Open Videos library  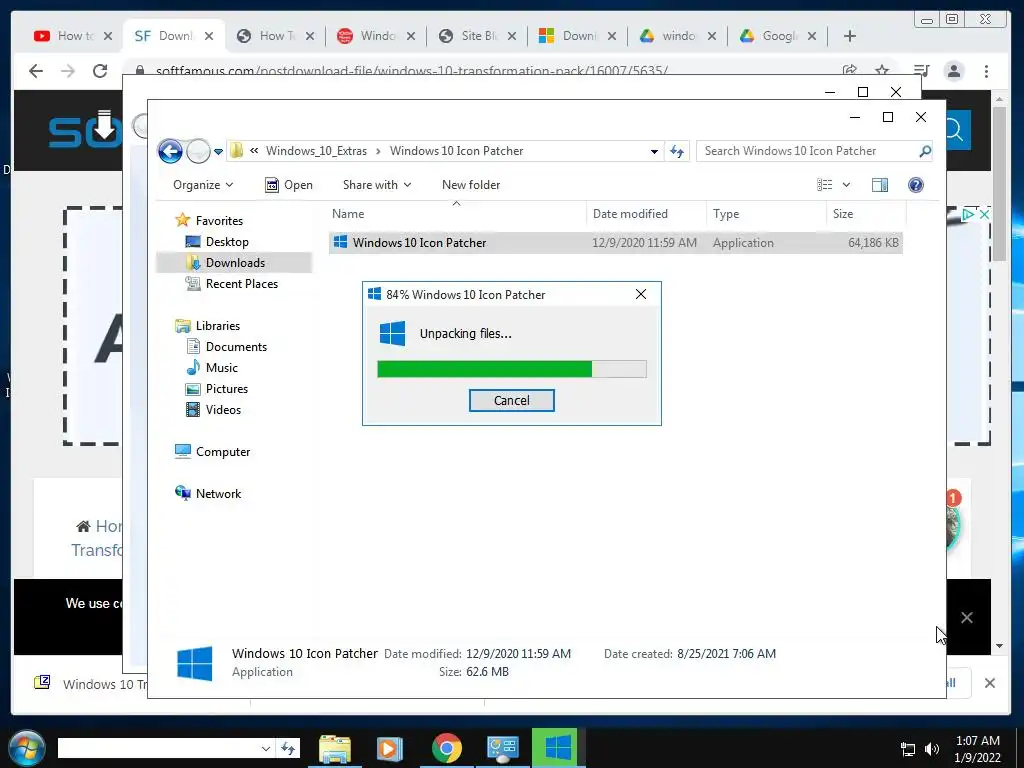(223, 409)
